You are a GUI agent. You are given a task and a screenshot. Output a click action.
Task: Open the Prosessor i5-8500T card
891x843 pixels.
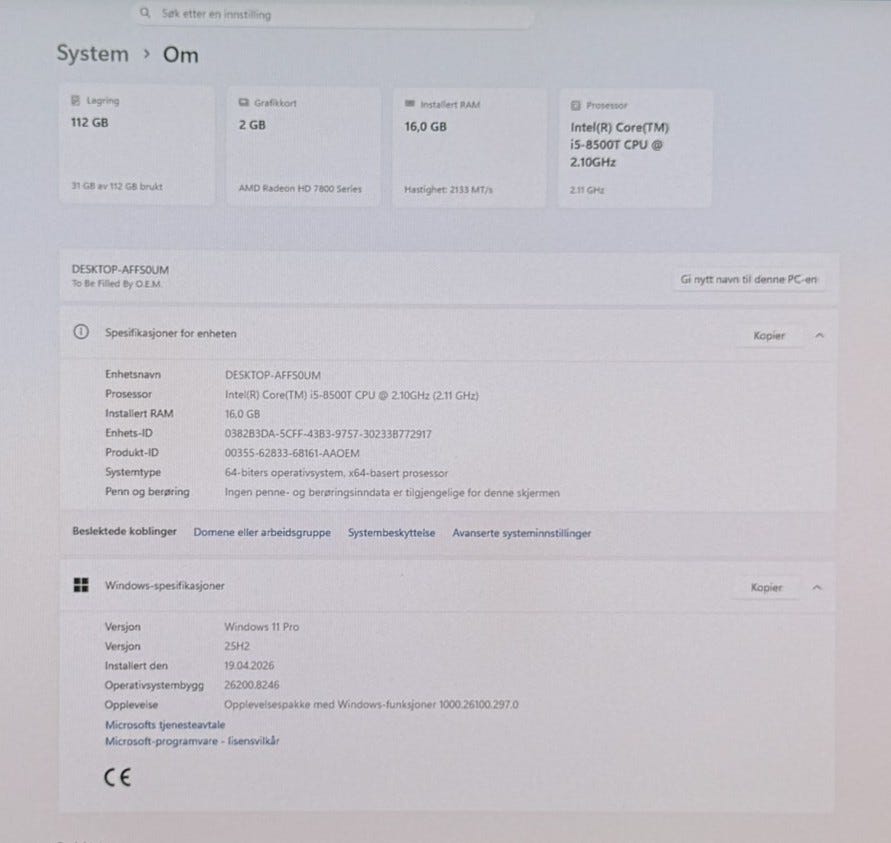click(x=635, y=148)
